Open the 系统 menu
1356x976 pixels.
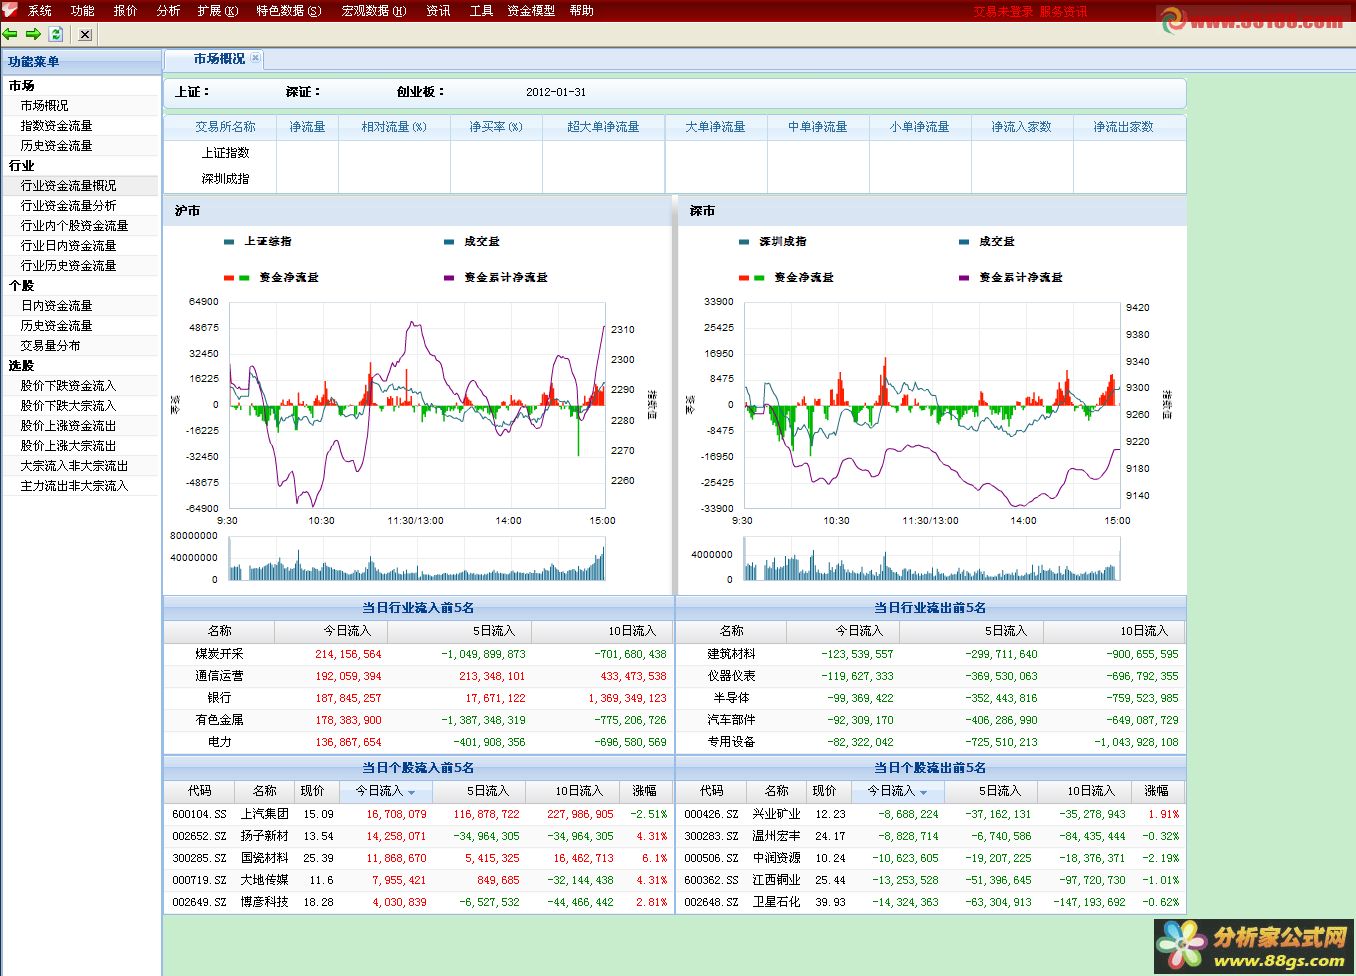pos(39,11)
